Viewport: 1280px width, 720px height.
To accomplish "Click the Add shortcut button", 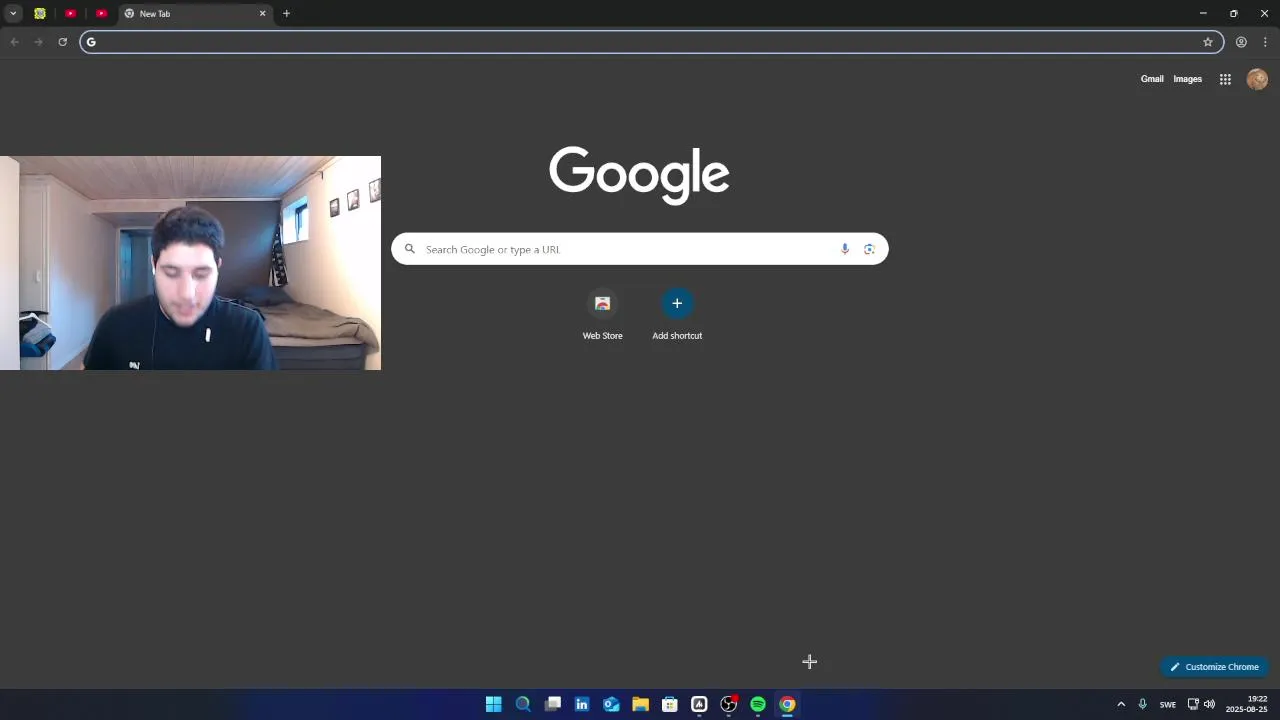I will 677,314.
